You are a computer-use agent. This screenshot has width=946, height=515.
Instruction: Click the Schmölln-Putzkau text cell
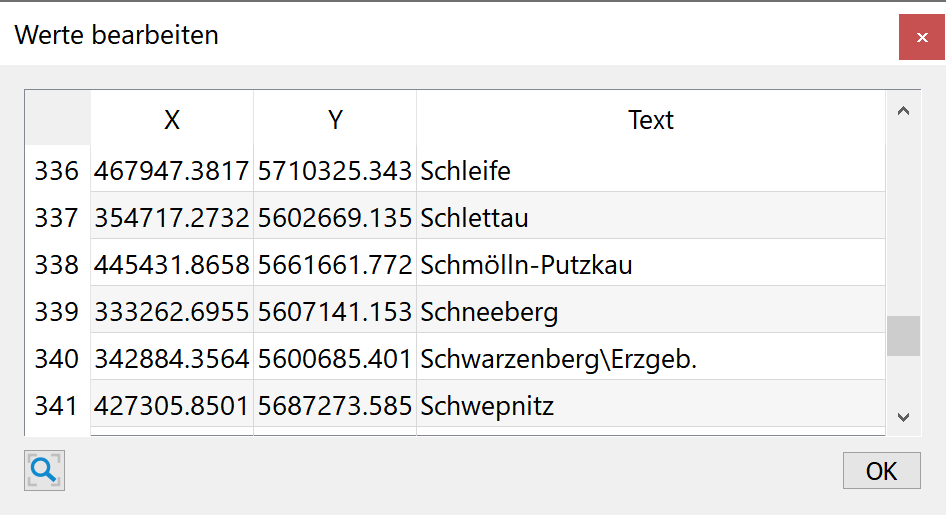tap(651, 265)
